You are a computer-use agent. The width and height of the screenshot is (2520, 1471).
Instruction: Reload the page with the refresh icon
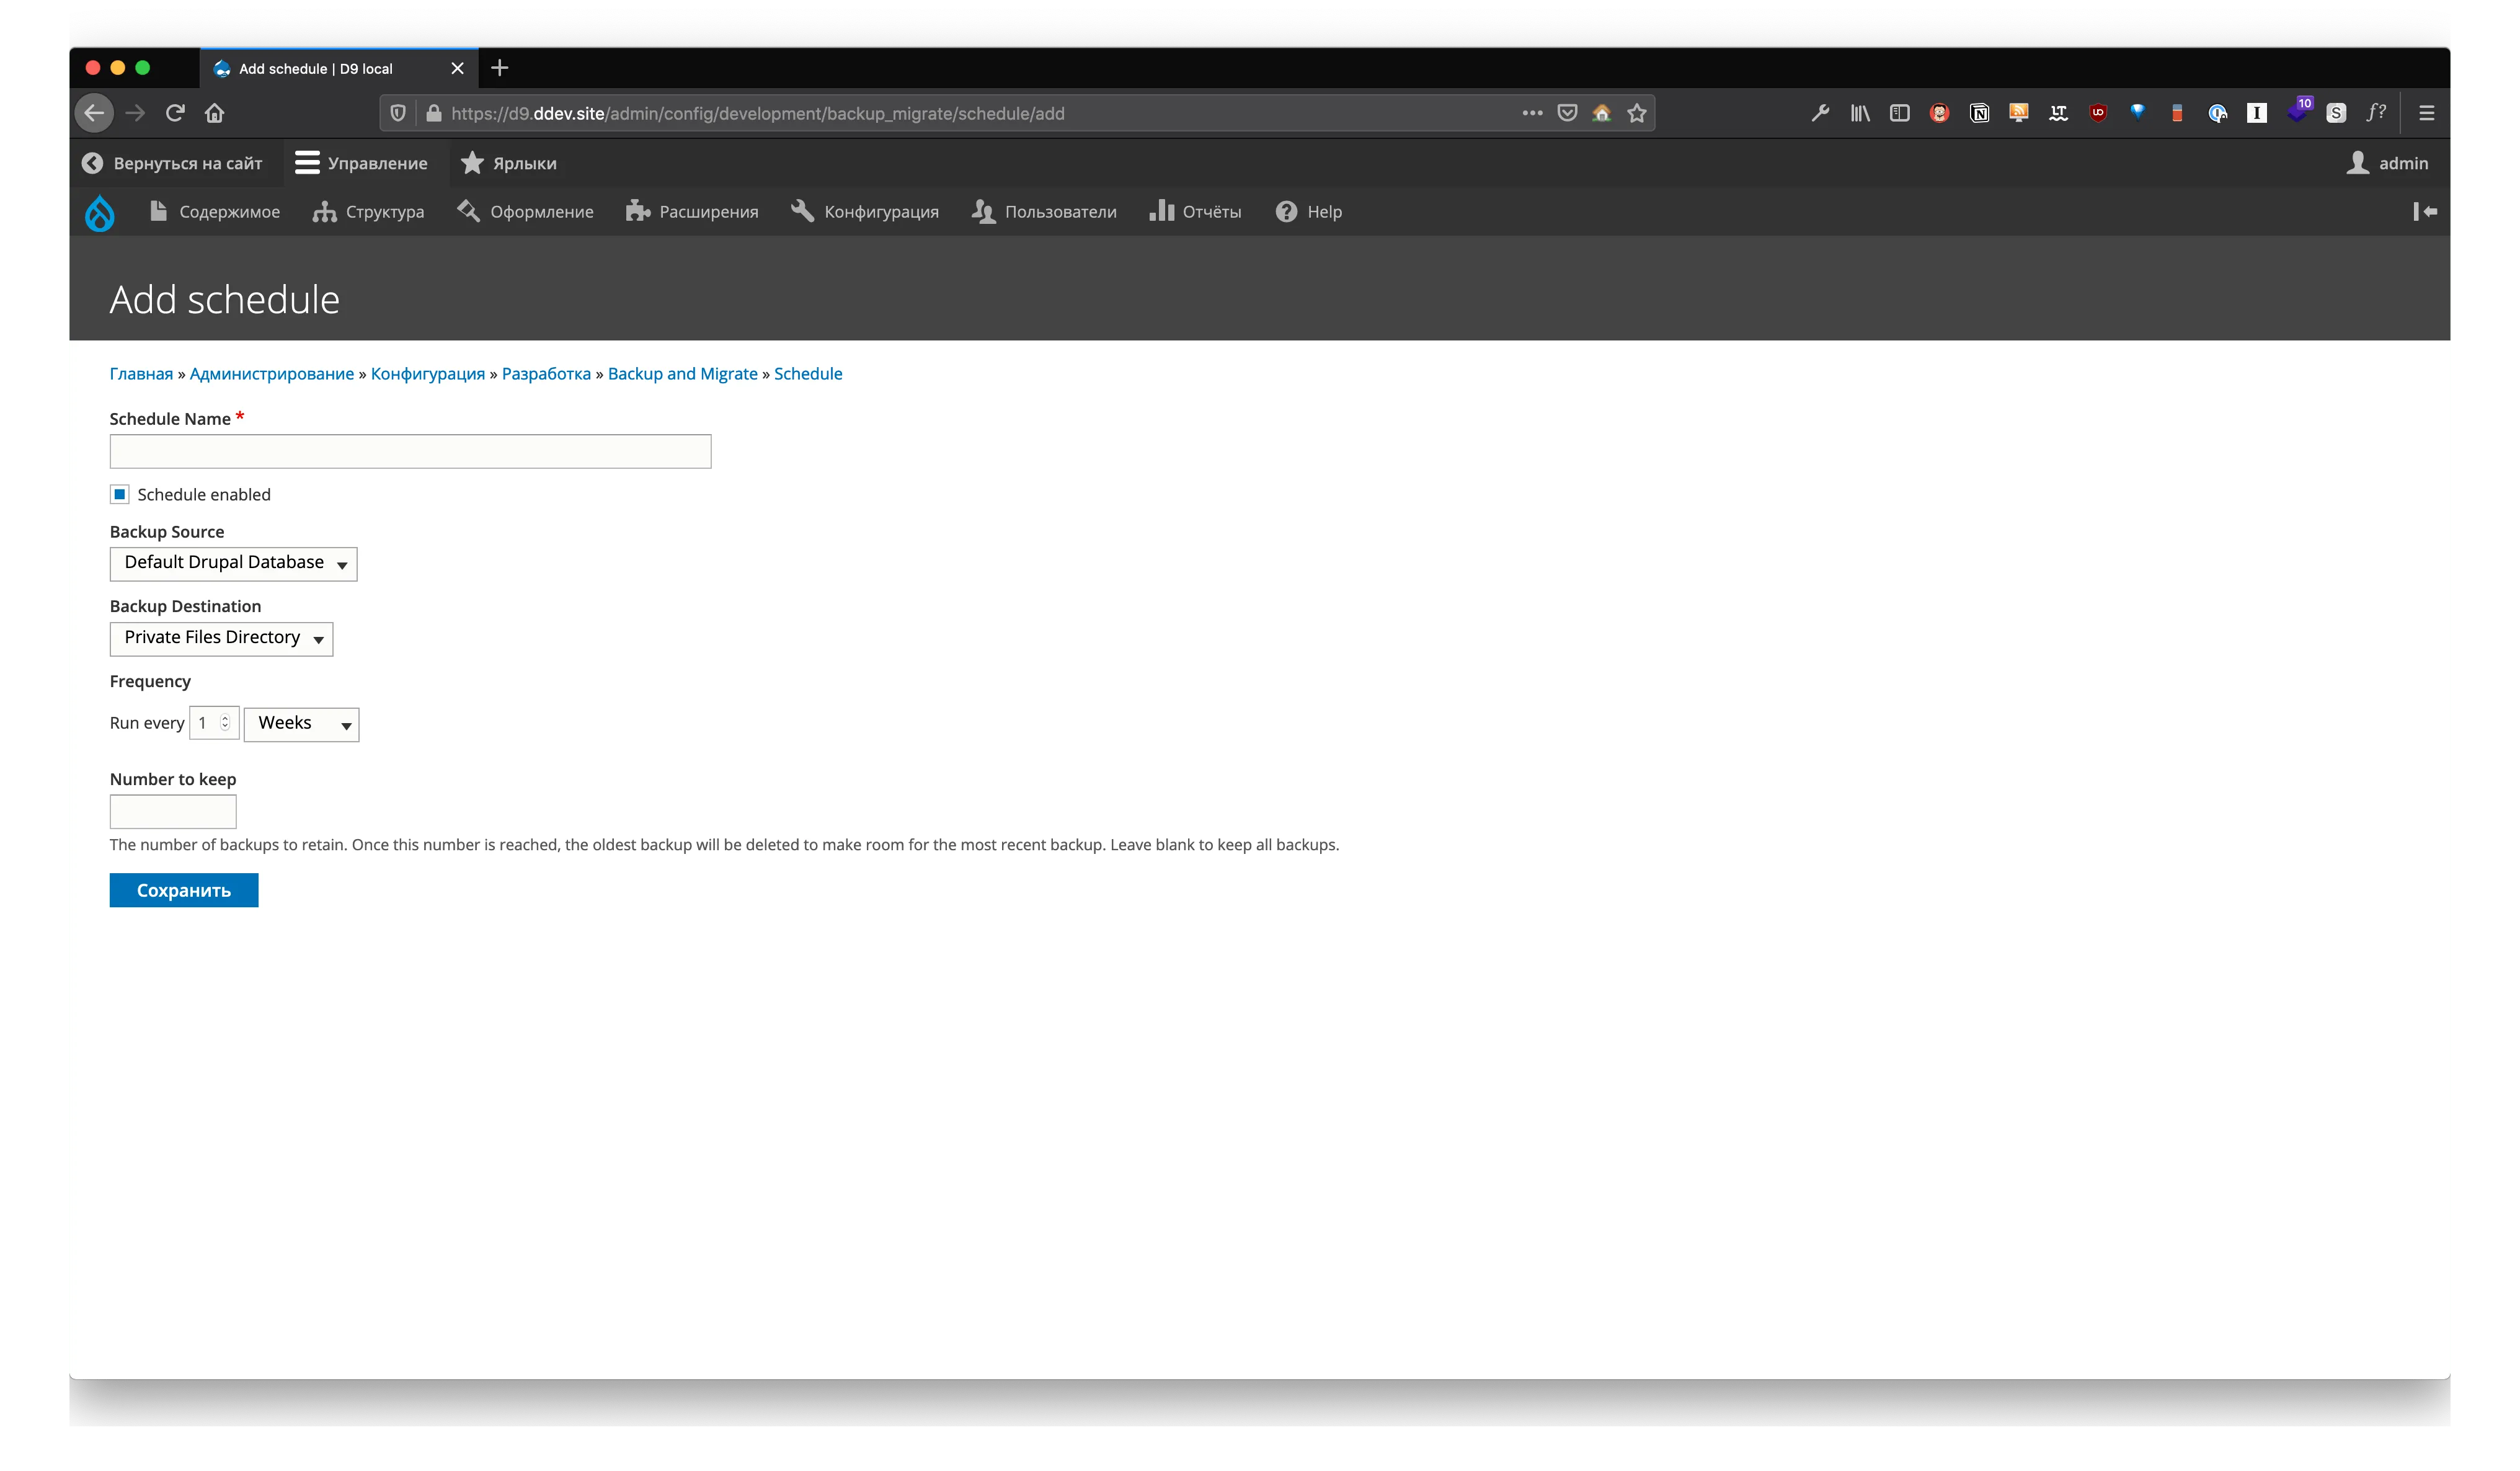[175, 113]
